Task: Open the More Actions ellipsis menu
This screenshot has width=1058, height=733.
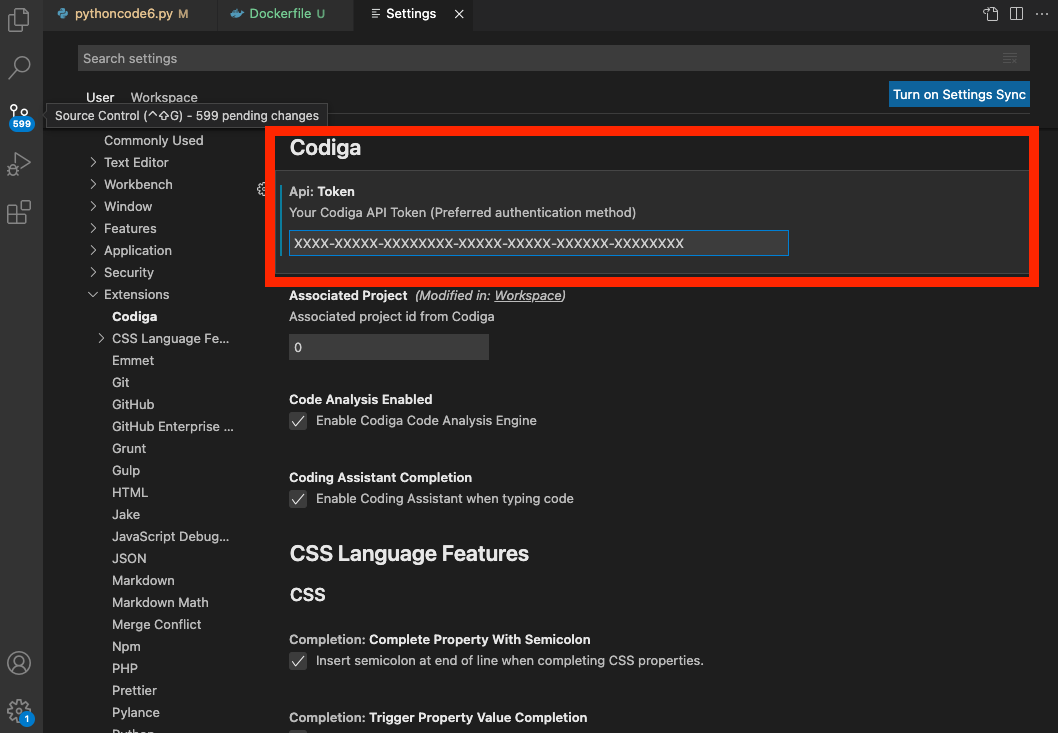Action: pyautogui.click(x=1042, y=13)
